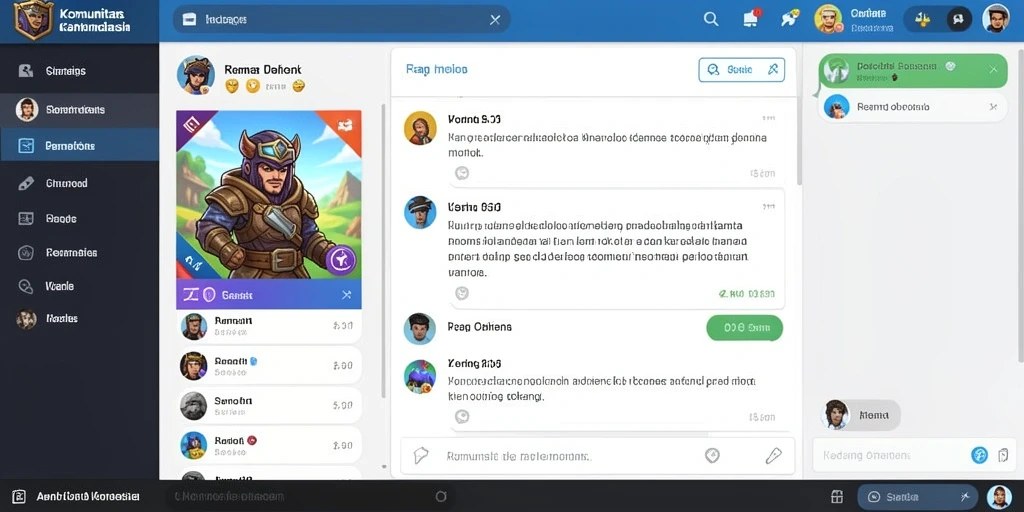This screenshot has height=512, width=1024.
Task: Click tag icon left of message input
Action: click(x=421, y=455)
